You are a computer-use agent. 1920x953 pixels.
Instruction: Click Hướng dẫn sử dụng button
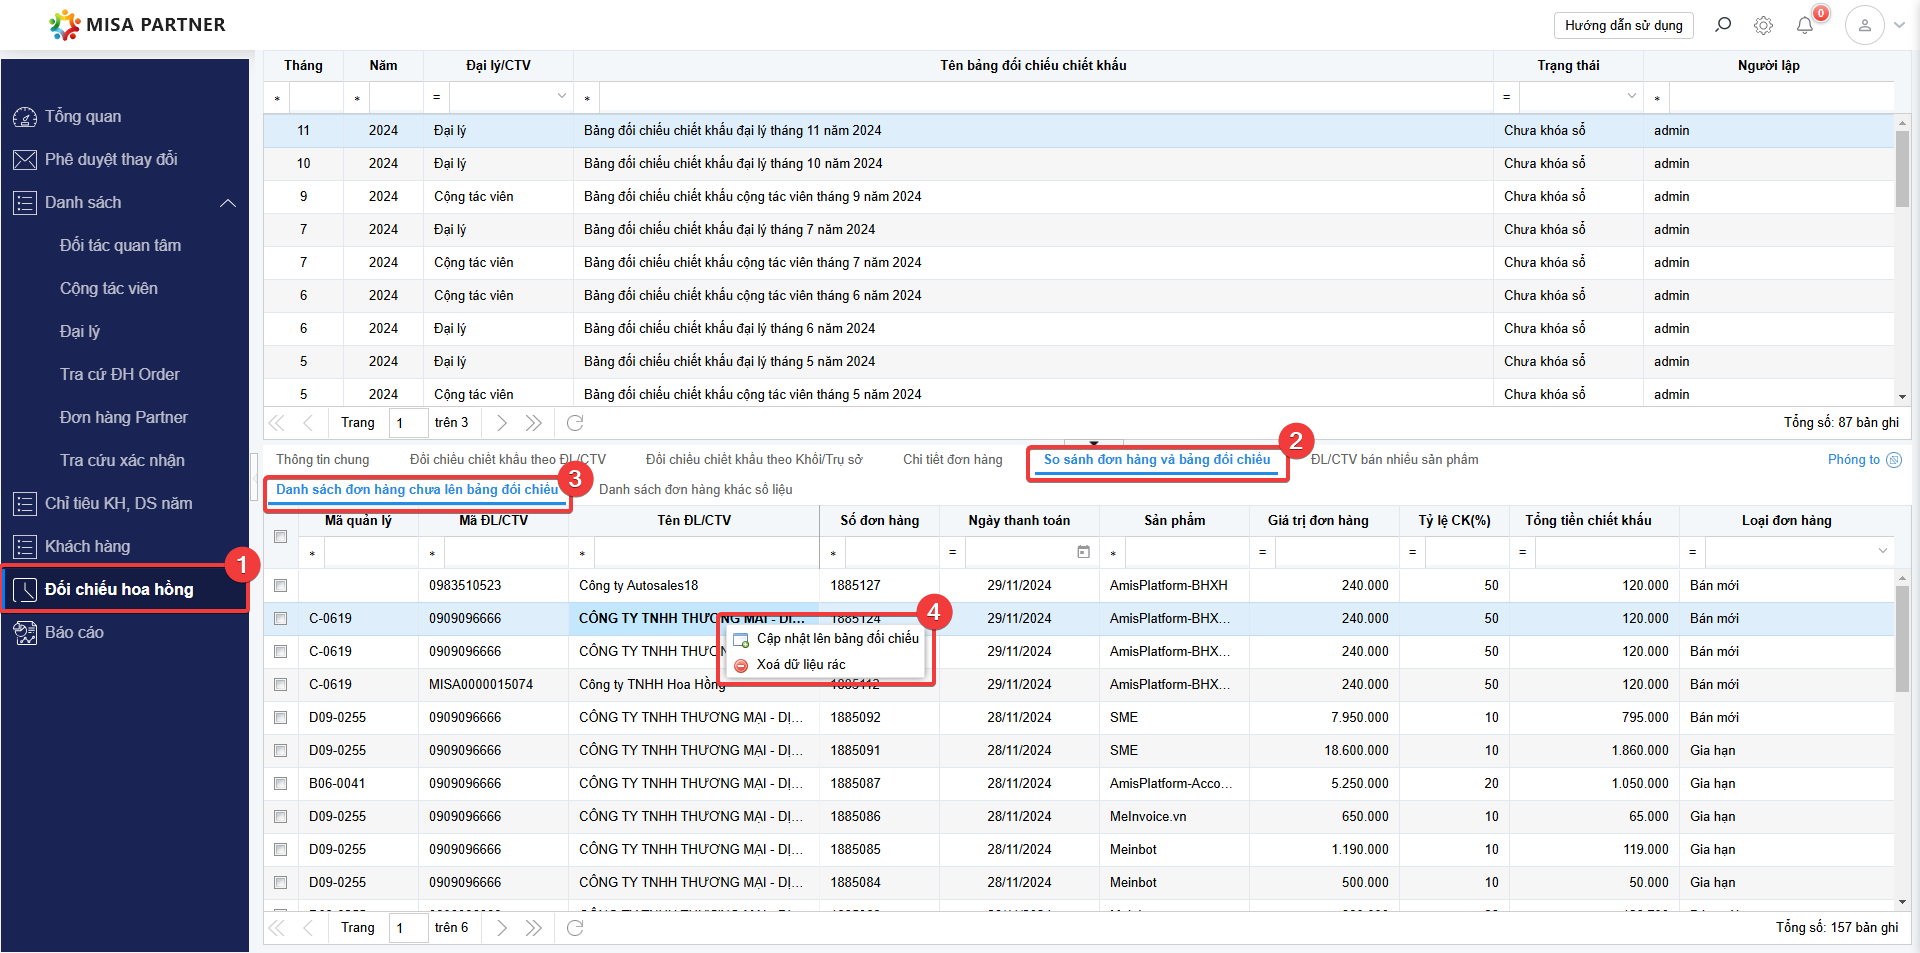coord(1624,25)
